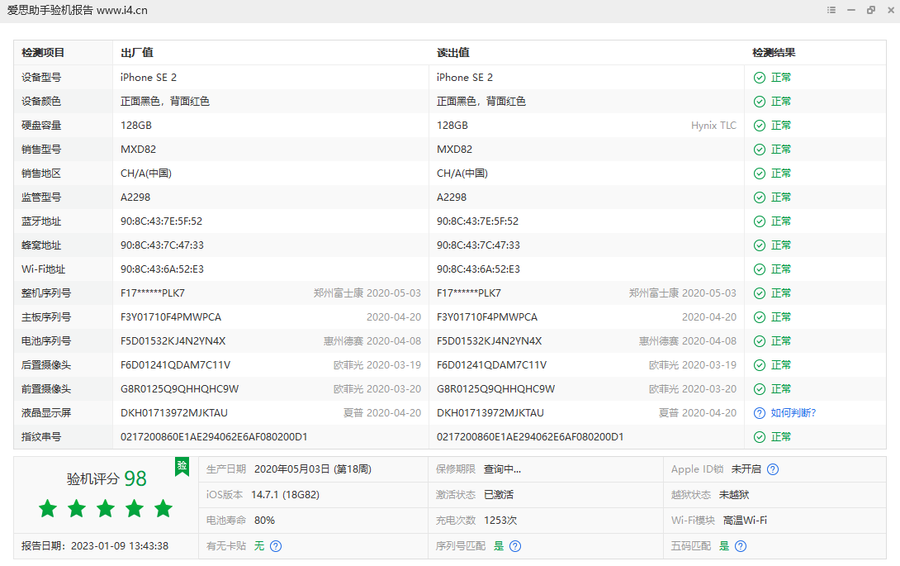Click the first green rating star
Viewport: 900px width, 566px height.
click(x=48, y=509)
